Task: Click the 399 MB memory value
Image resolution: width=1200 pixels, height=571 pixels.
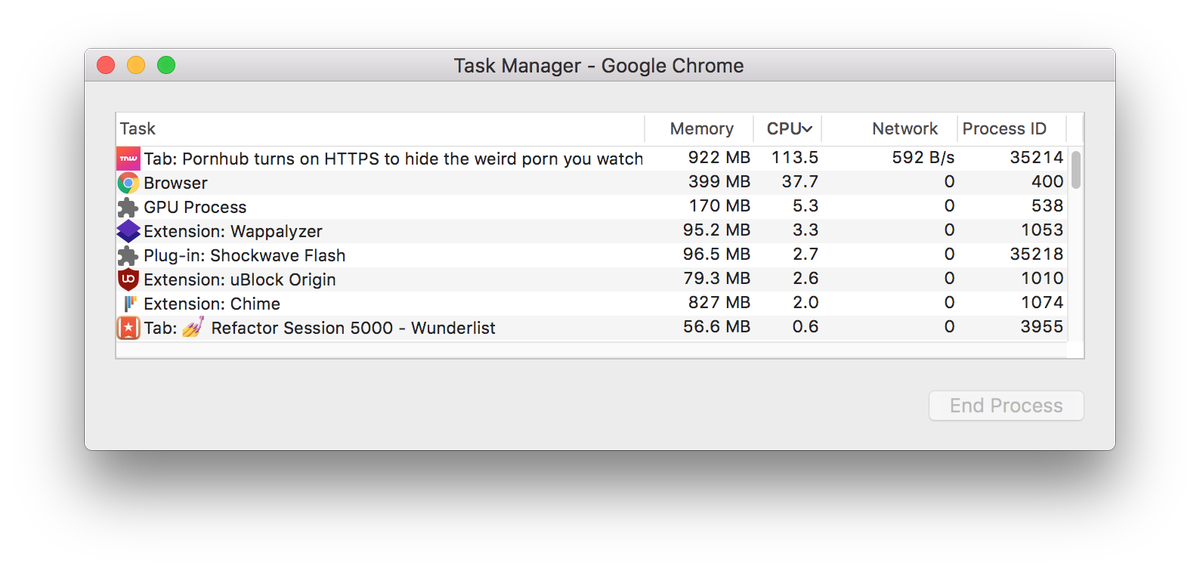Action: tap(719, 182)
